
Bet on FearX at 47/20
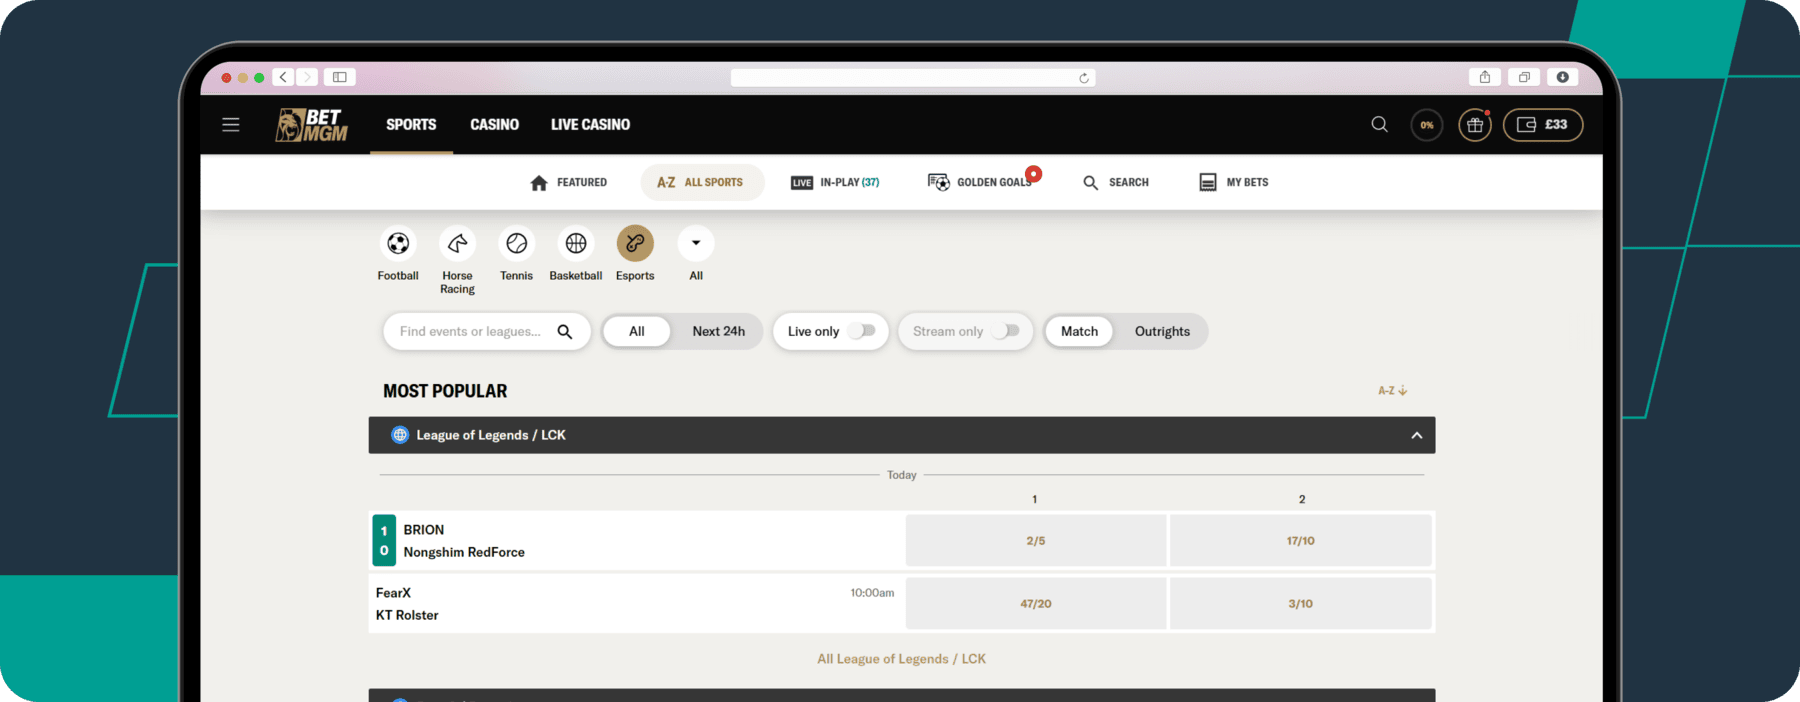(x=1036, y=604)
